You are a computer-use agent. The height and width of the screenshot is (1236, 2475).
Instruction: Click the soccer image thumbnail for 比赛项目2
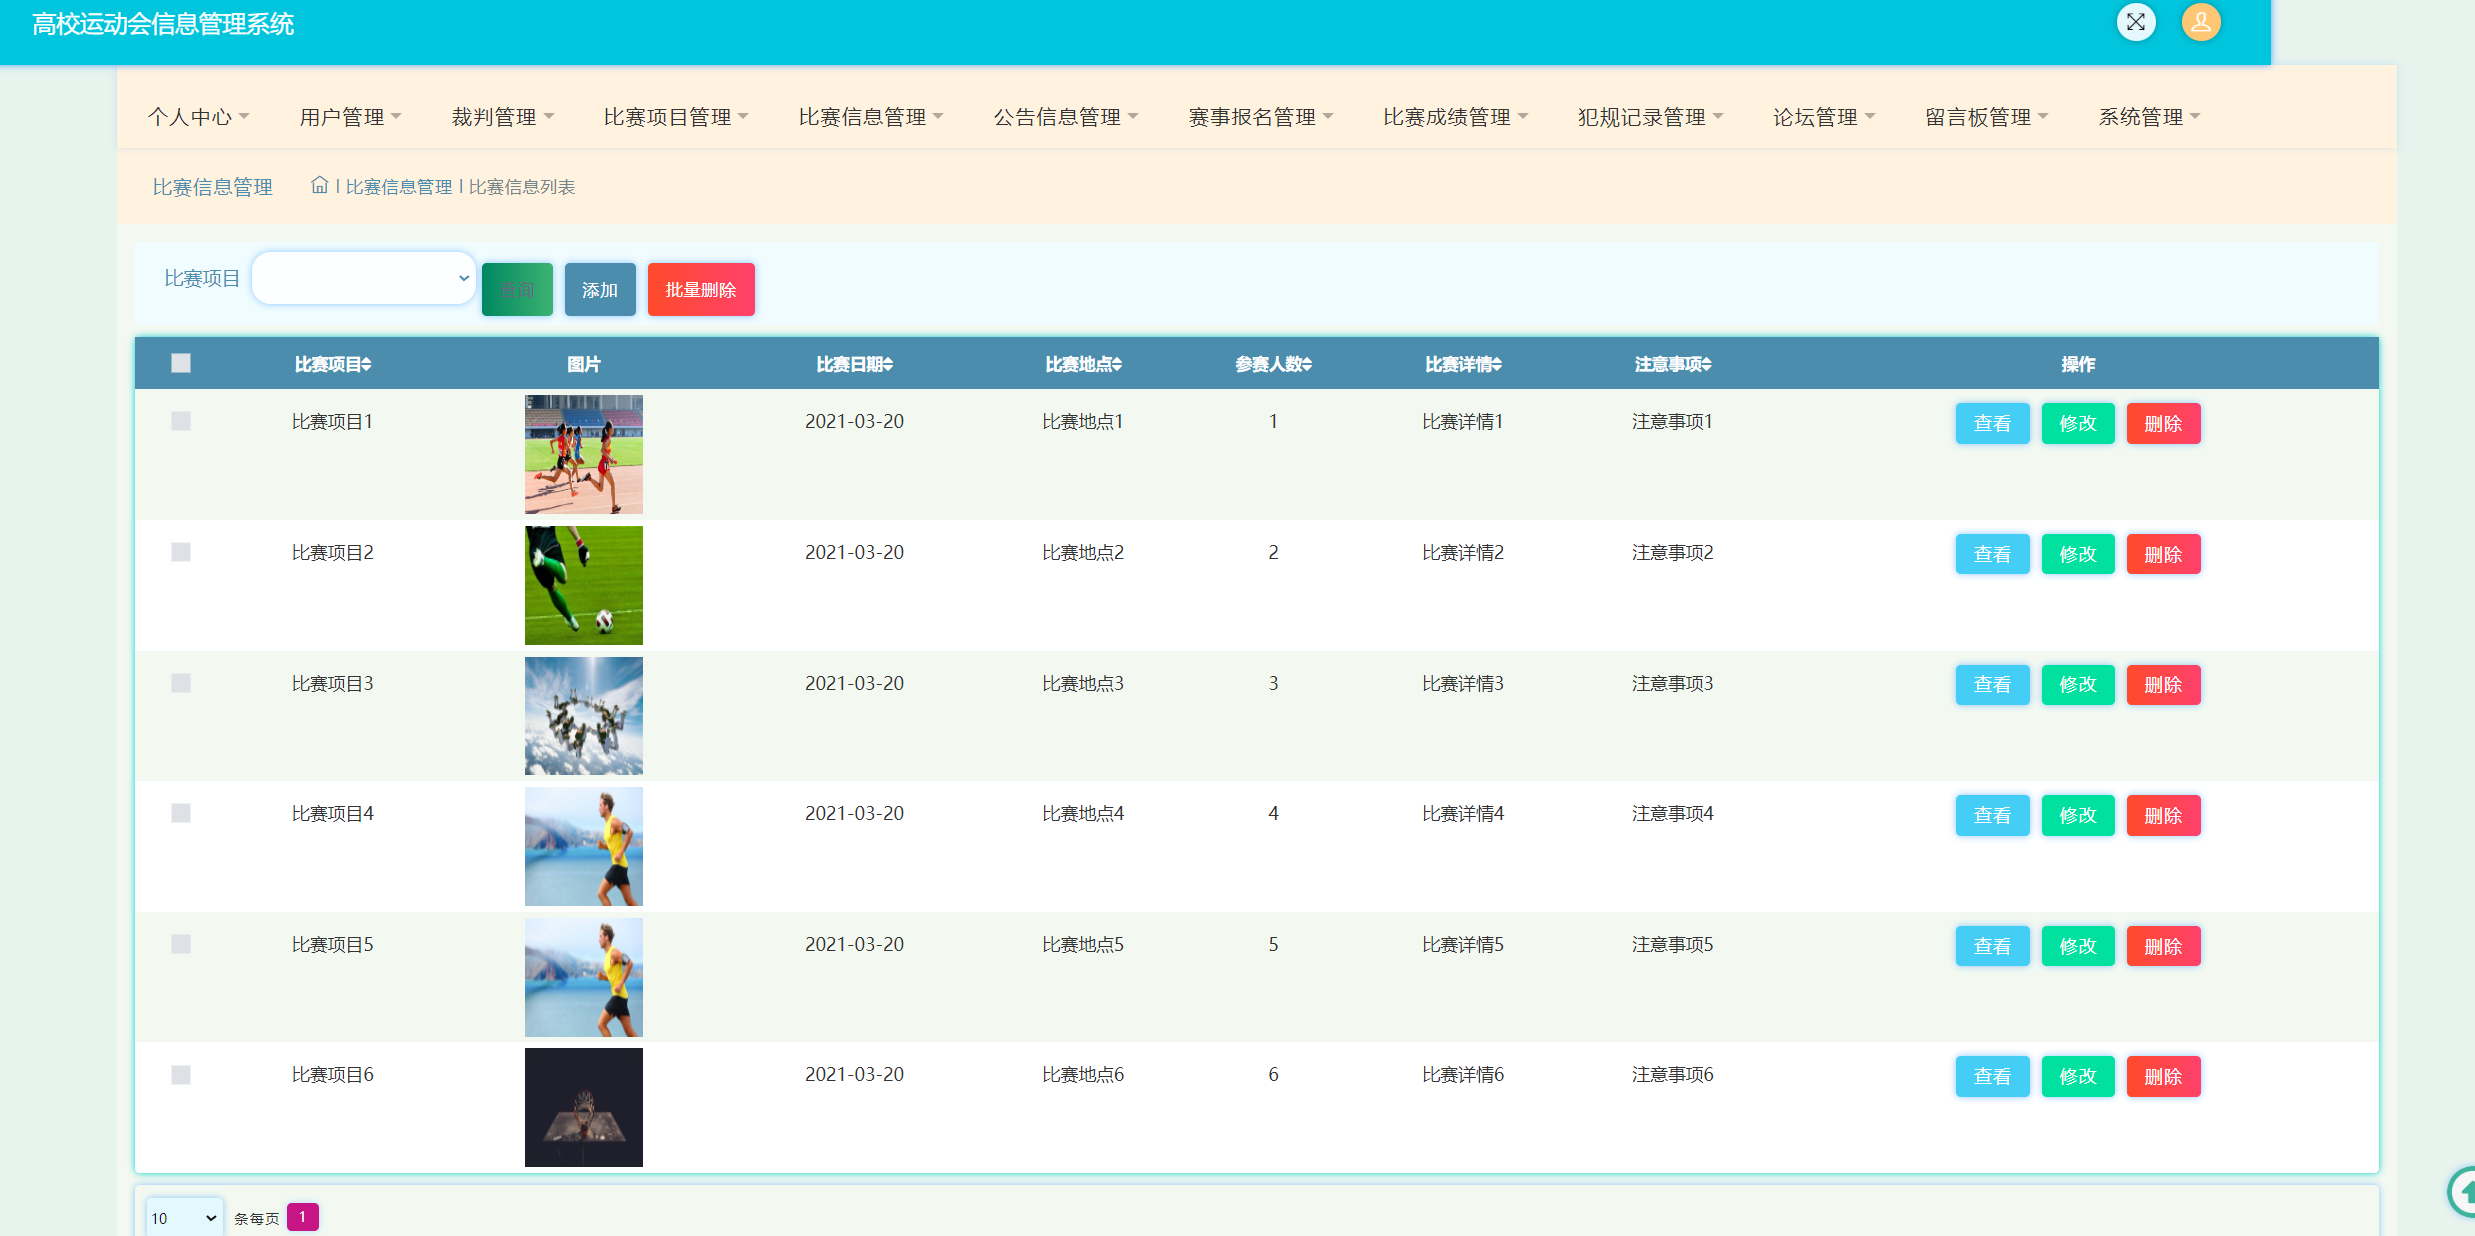(583, 585)
